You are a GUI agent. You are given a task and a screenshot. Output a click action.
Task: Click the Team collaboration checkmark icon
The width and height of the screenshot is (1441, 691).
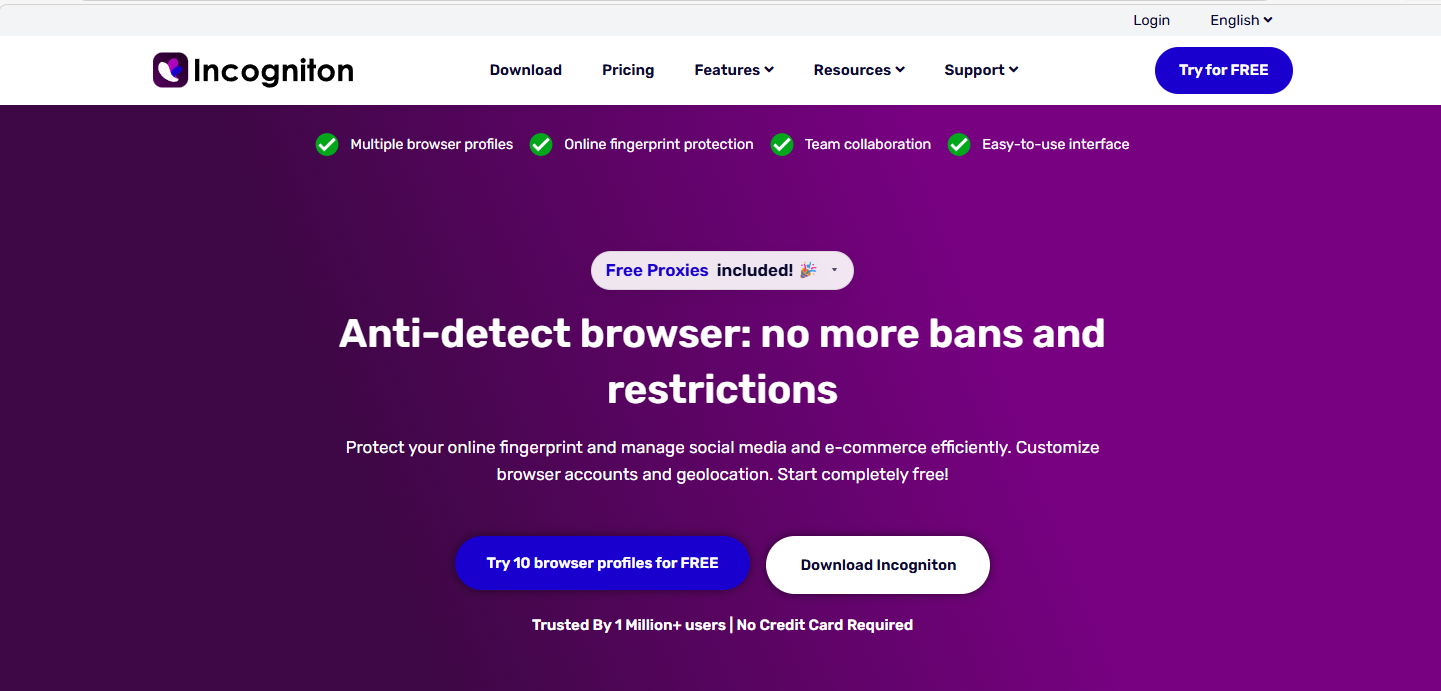pos(782,145)
